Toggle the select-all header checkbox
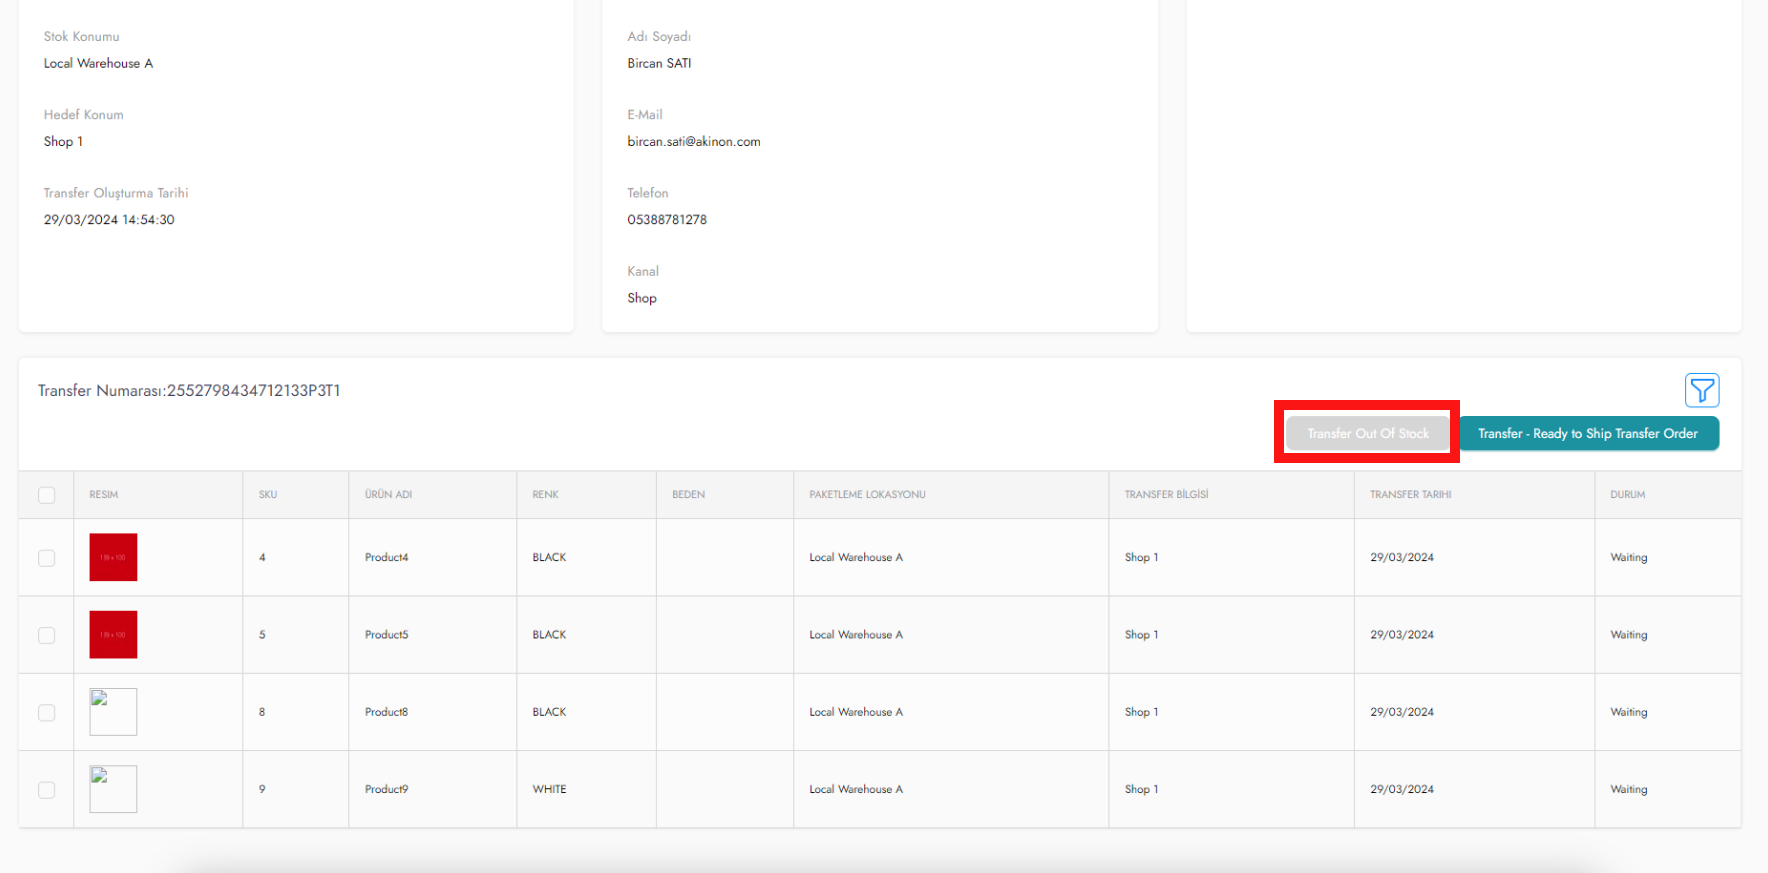Screen dimensions: 1768x873 click(x=46, y=495)
